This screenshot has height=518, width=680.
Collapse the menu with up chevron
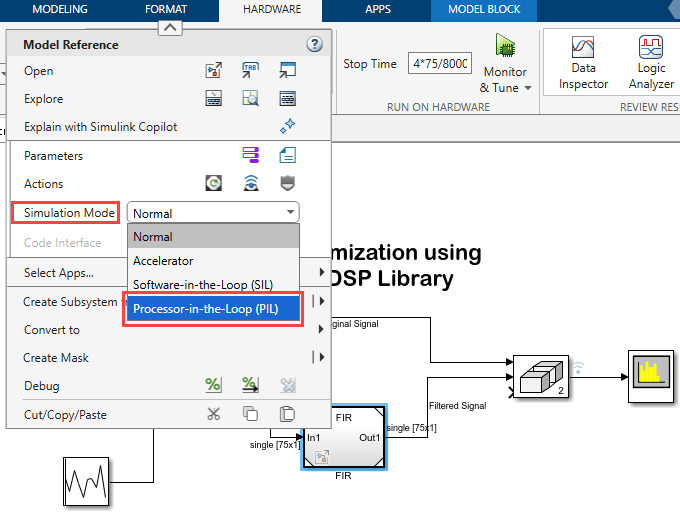(170, 28)
